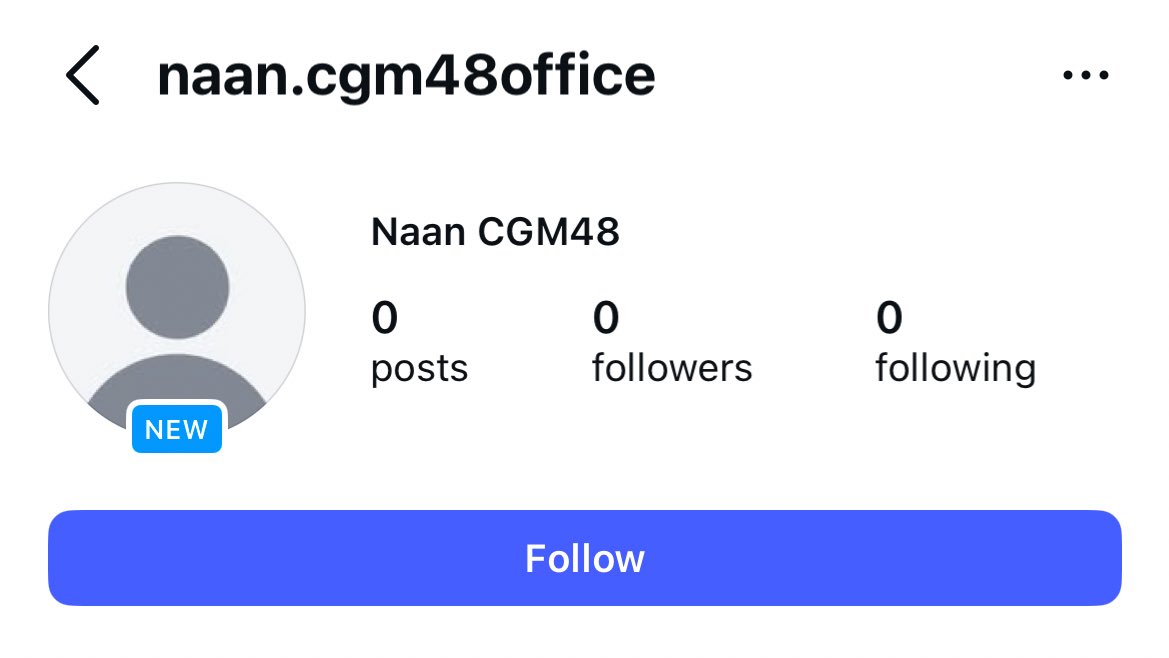The height and width of the screenshot is (658, 1169).
Task: Click the grey silhouette head in avatar
Action: [x=177, y=287]
